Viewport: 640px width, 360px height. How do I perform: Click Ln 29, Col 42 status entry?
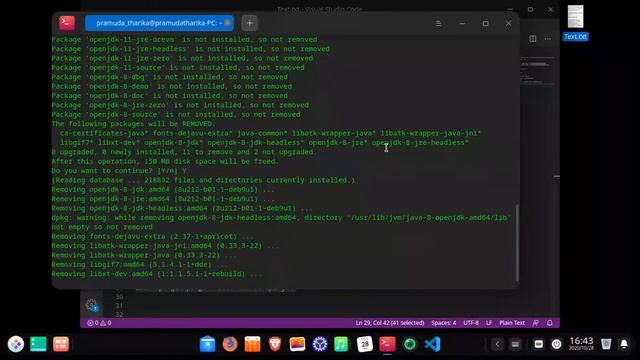pos(390,323)
